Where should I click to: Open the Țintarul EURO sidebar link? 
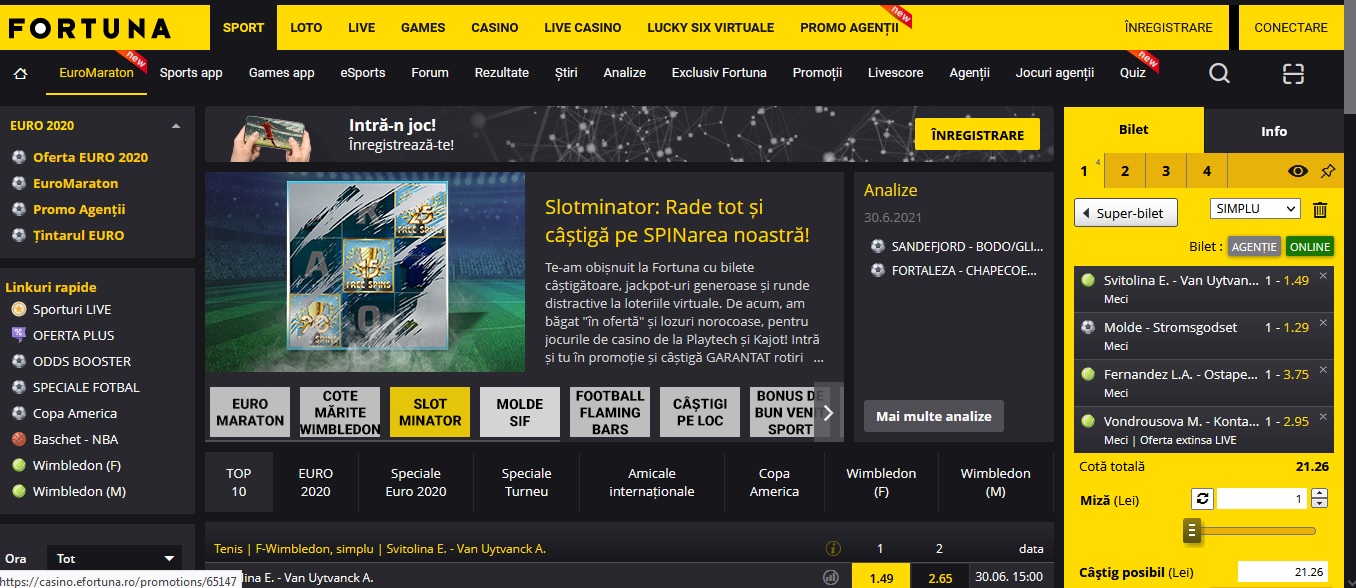click(79, 235)
